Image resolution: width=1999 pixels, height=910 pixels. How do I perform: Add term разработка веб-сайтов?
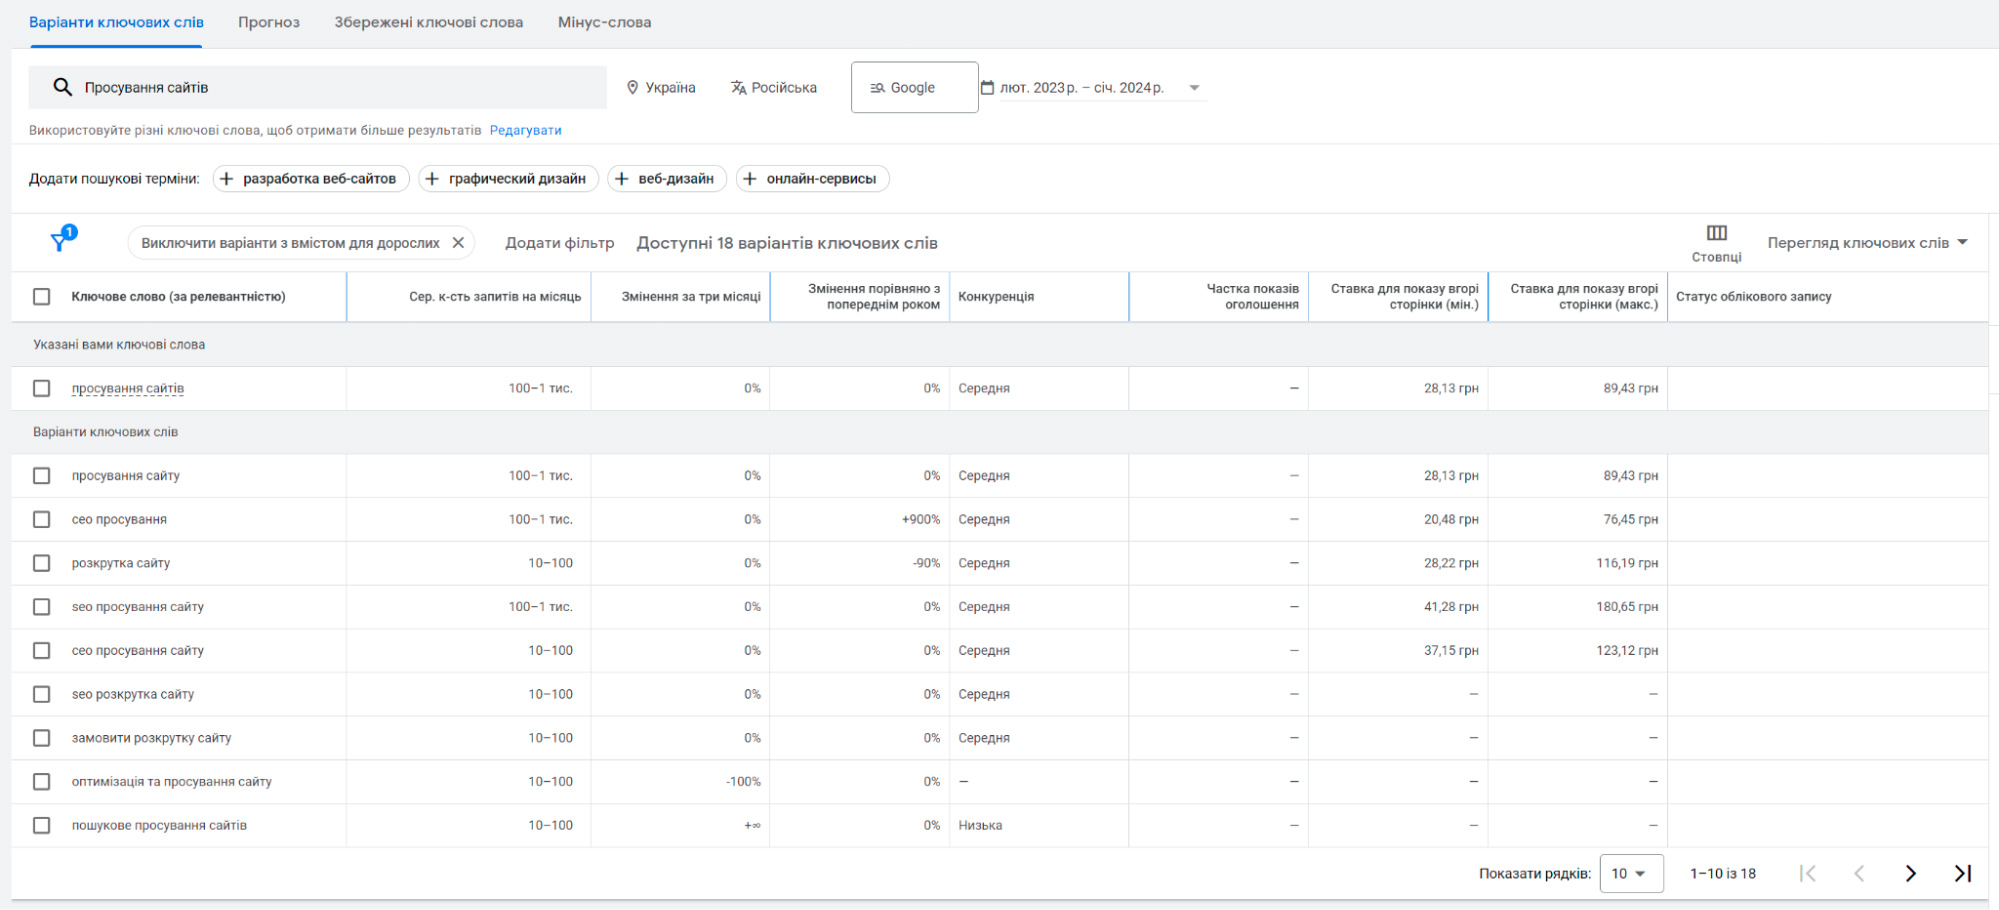click(x=311, y=179)
